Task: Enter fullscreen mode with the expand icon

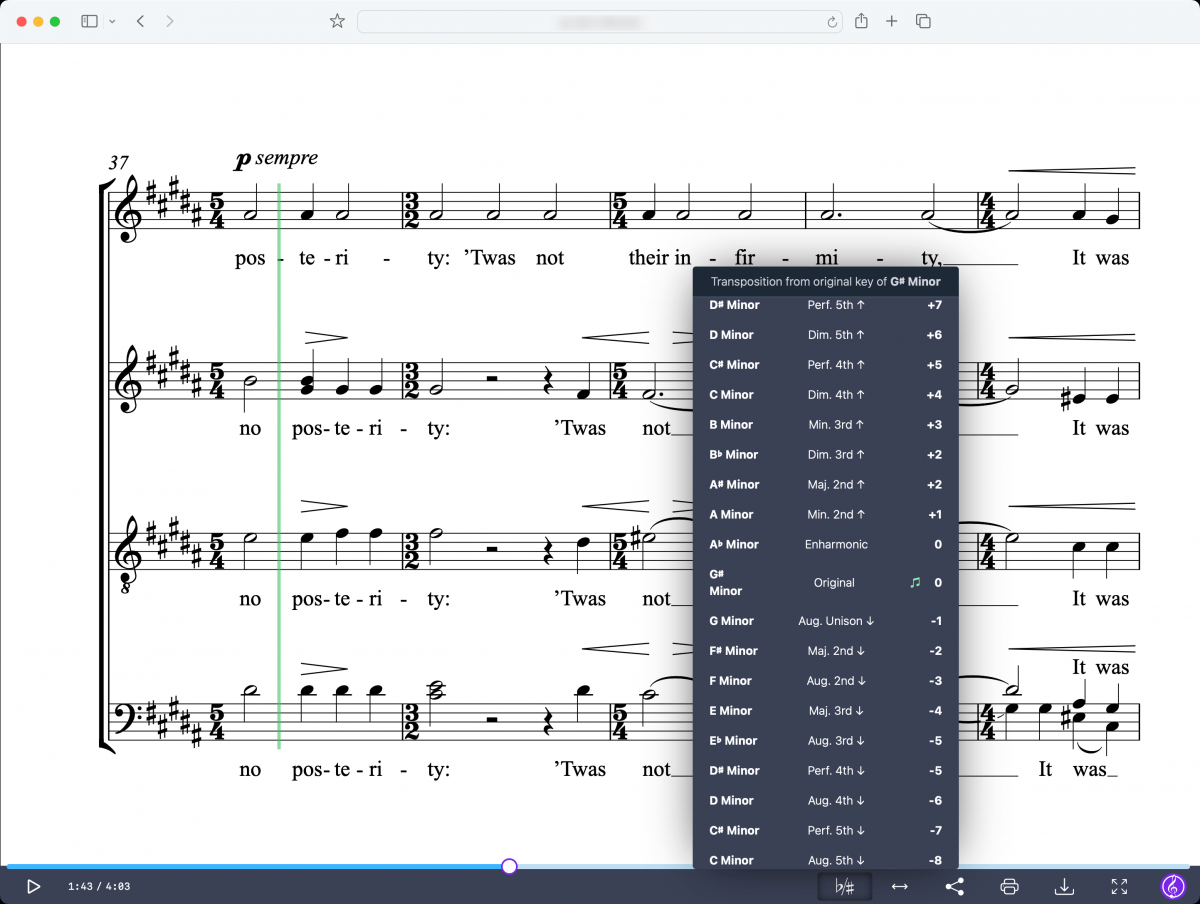Action: tap(1119, 886)
